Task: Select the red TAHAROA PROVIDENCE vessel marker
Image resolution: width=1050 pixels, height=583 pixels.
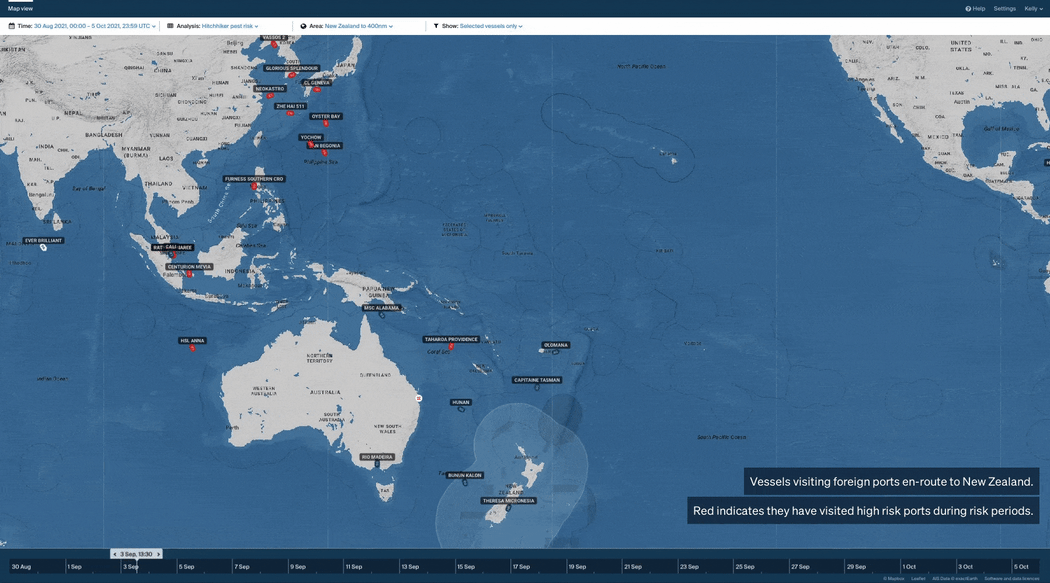Action: point(451,347)
